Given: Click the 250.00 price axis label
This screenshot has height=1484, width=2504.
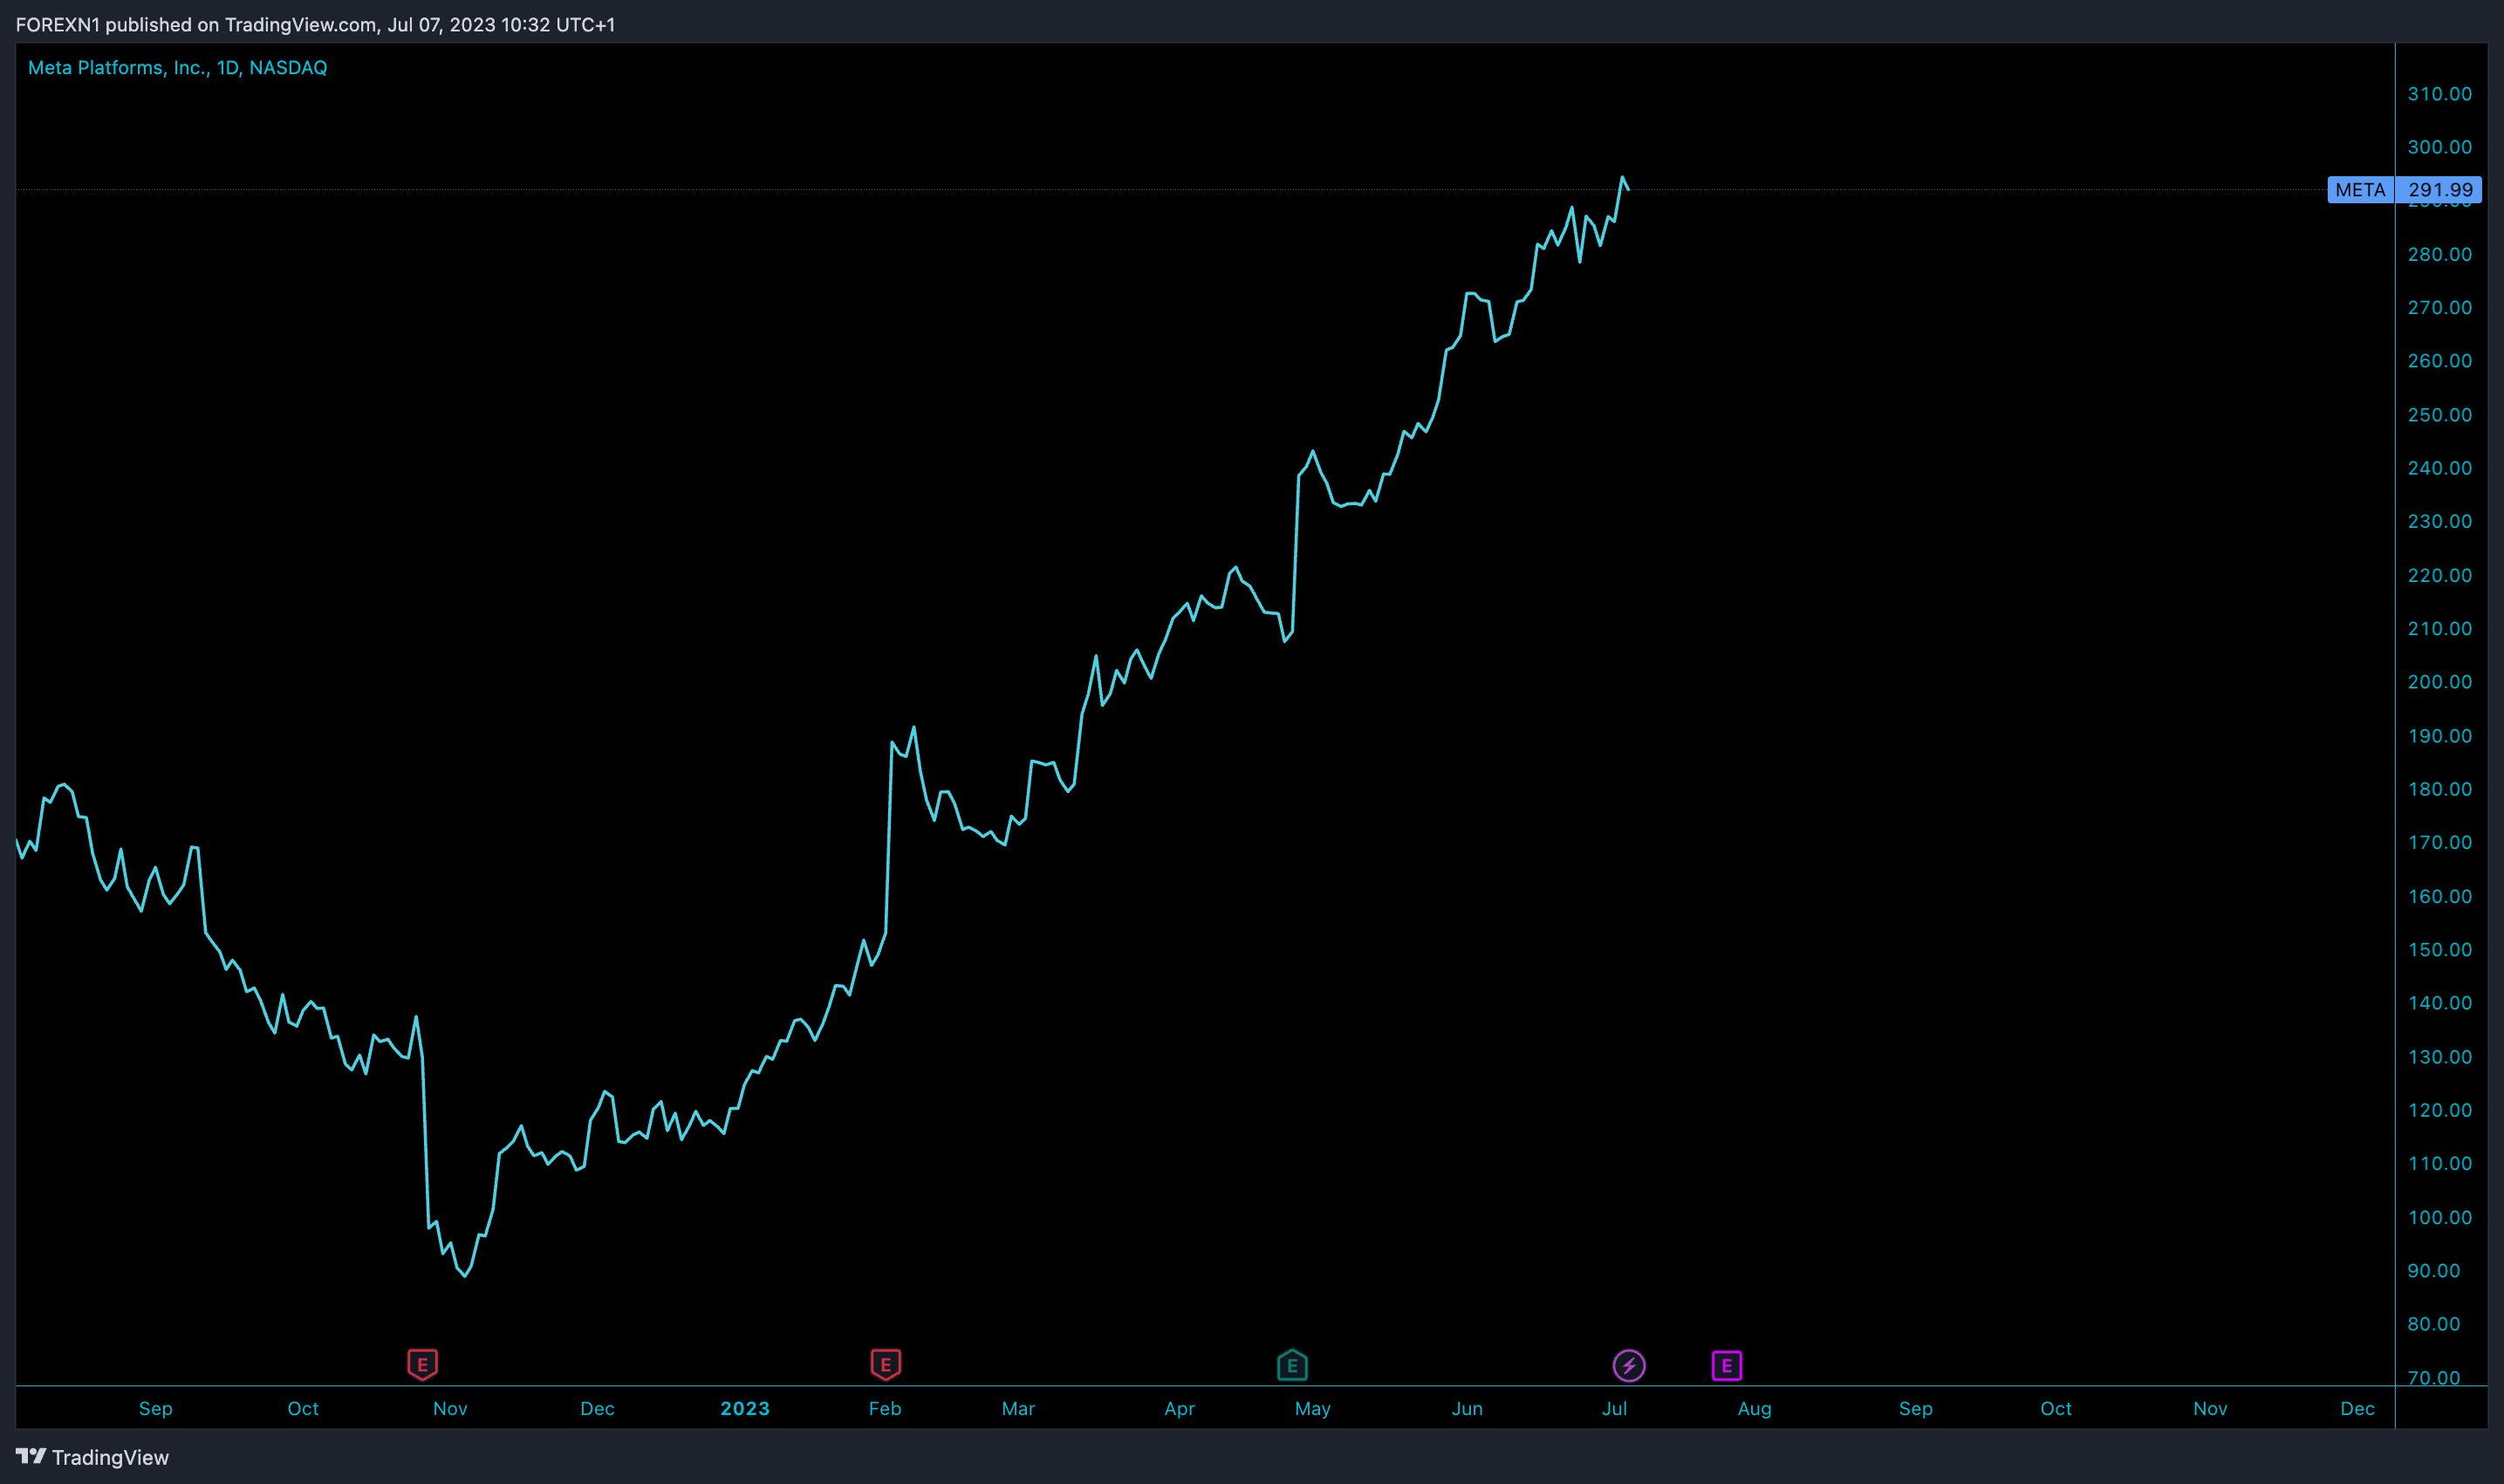Looking at the screenshot, I should 2440,415.
